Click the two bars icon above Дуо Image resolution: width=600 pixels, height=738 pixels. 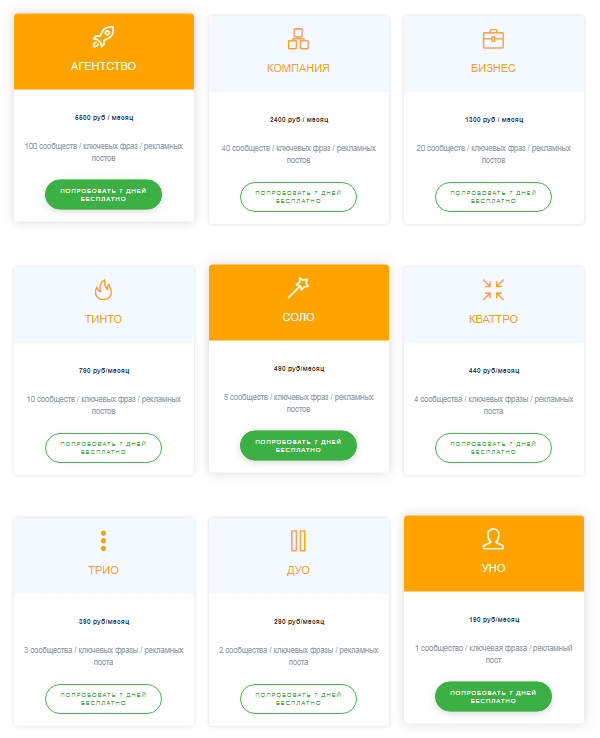point(298,541)
